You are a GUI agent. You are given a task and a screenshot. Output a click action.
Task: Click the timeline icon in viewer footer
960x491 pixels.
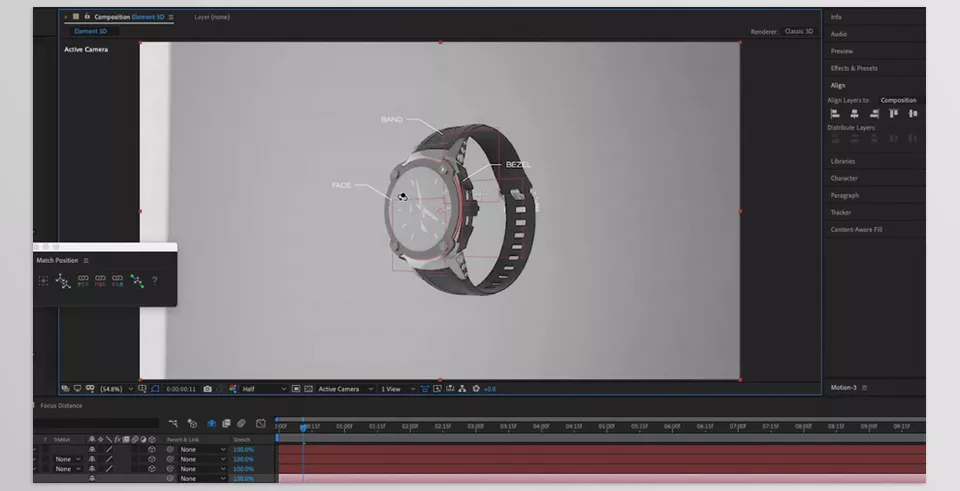point(449,389)
